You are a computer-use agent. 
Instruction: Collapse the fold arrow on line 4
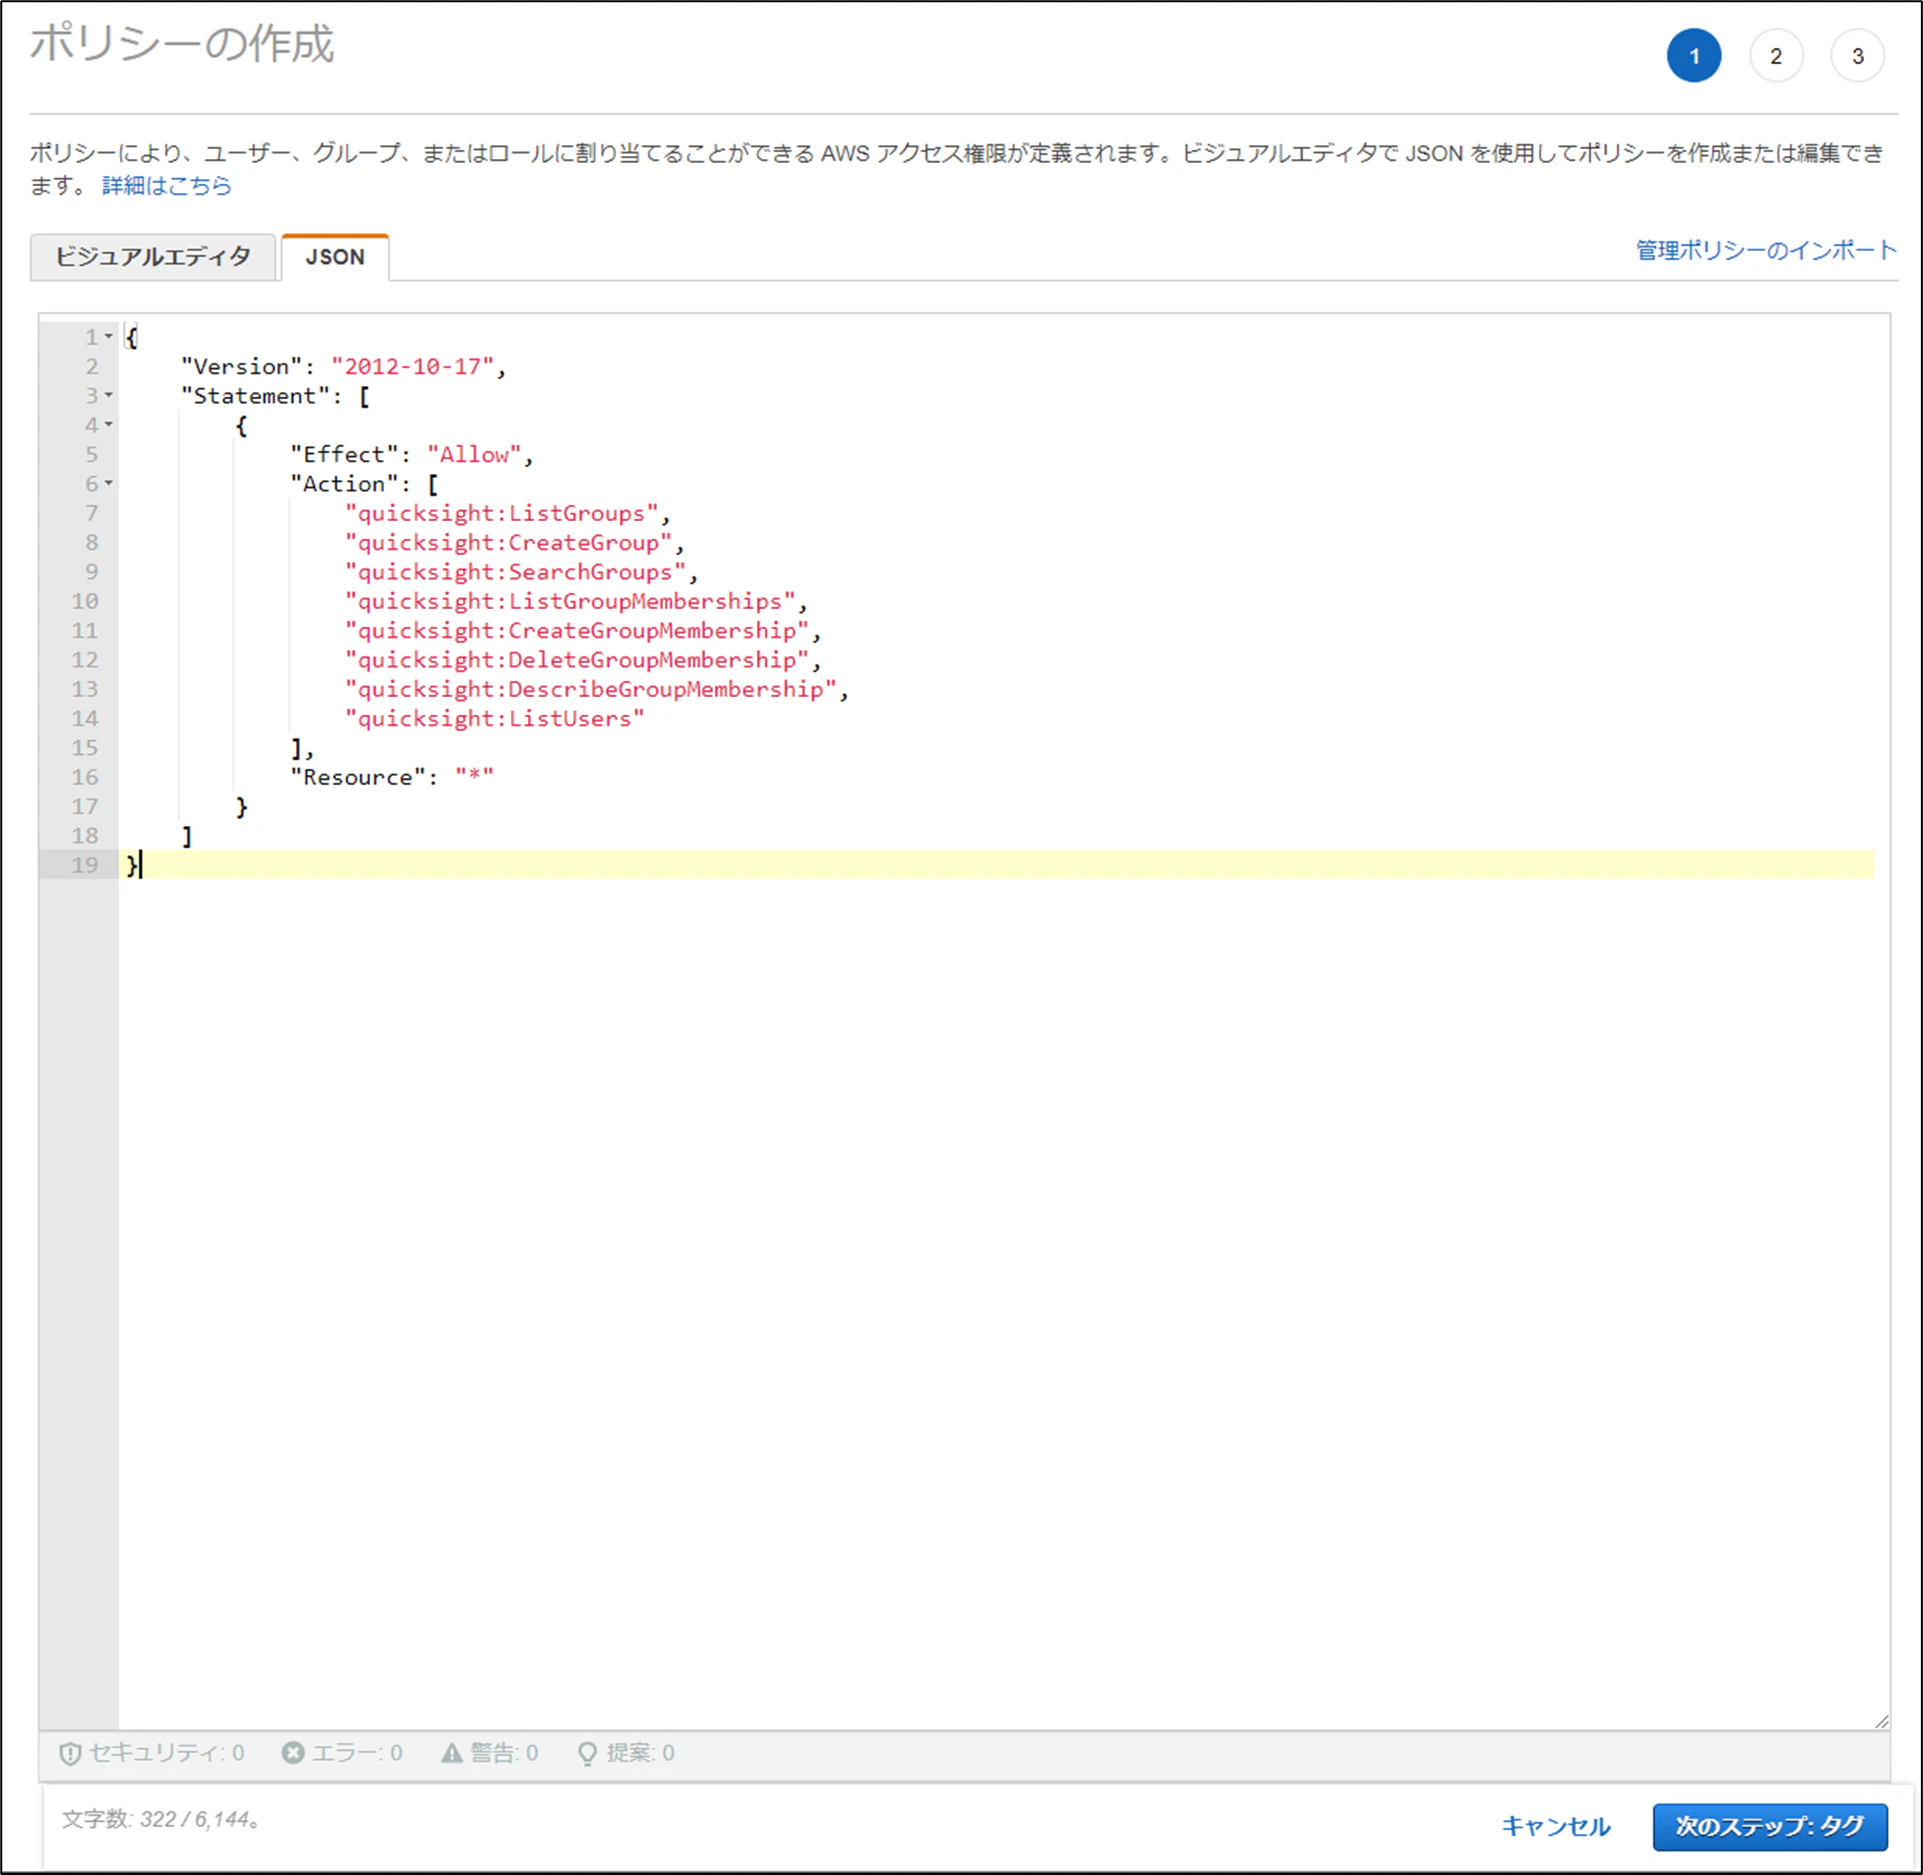click(109, 425)
